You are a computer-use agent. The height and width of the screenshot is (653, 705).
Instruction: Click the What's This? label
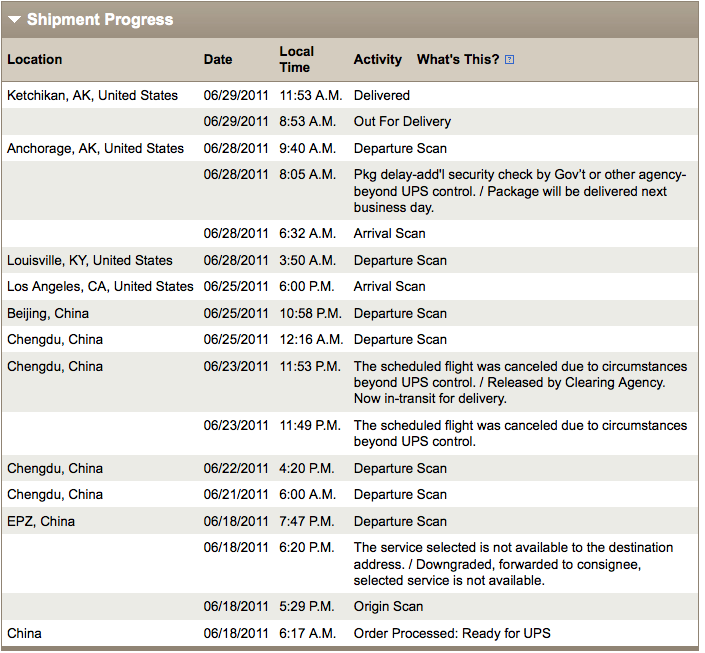tap(458, 59)
